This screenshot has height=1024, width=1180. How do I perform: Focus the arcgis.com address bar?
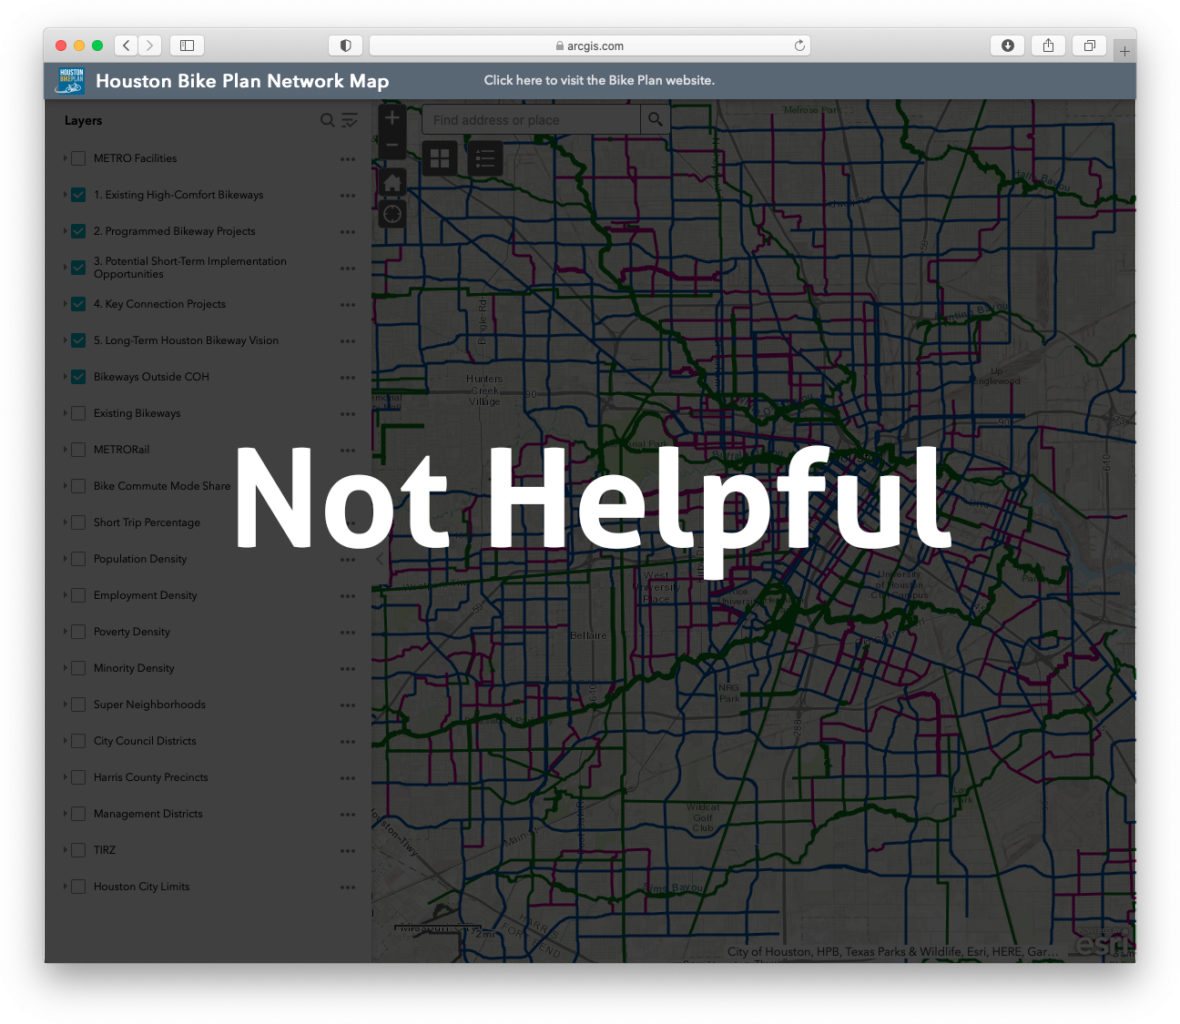pyautogui.click(x=590, y=46)
